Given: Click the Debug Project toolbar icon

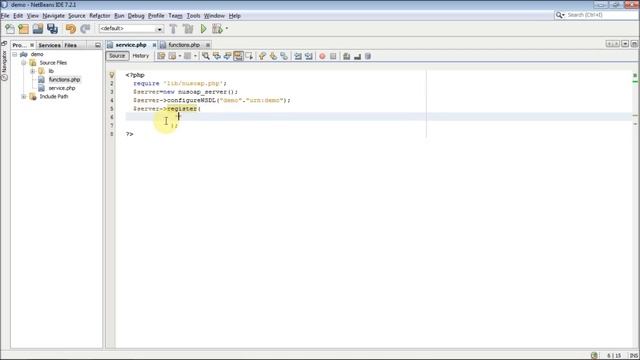Looking at the screenshot, I should 217,29.
